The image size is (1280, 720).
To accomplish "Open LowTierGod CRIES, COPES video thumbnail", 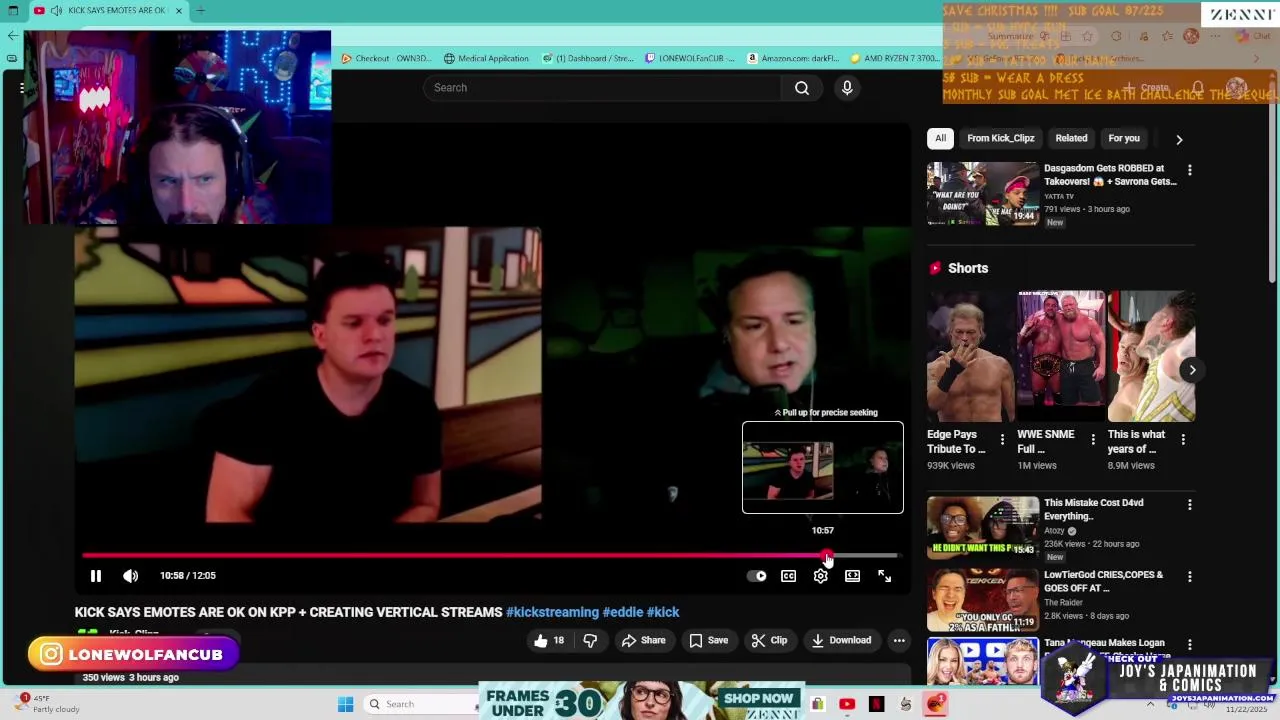I will pos(983,600).
